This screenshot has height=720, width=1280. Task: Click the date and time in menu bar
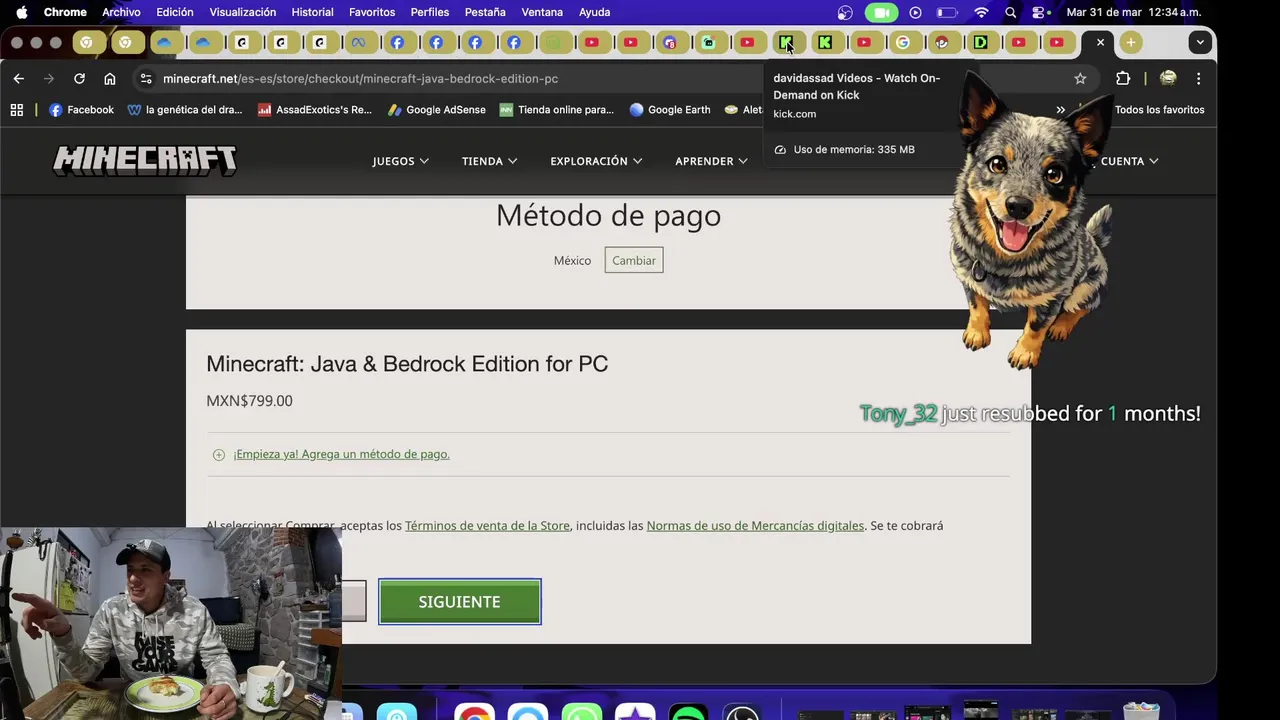[1133, 12]
